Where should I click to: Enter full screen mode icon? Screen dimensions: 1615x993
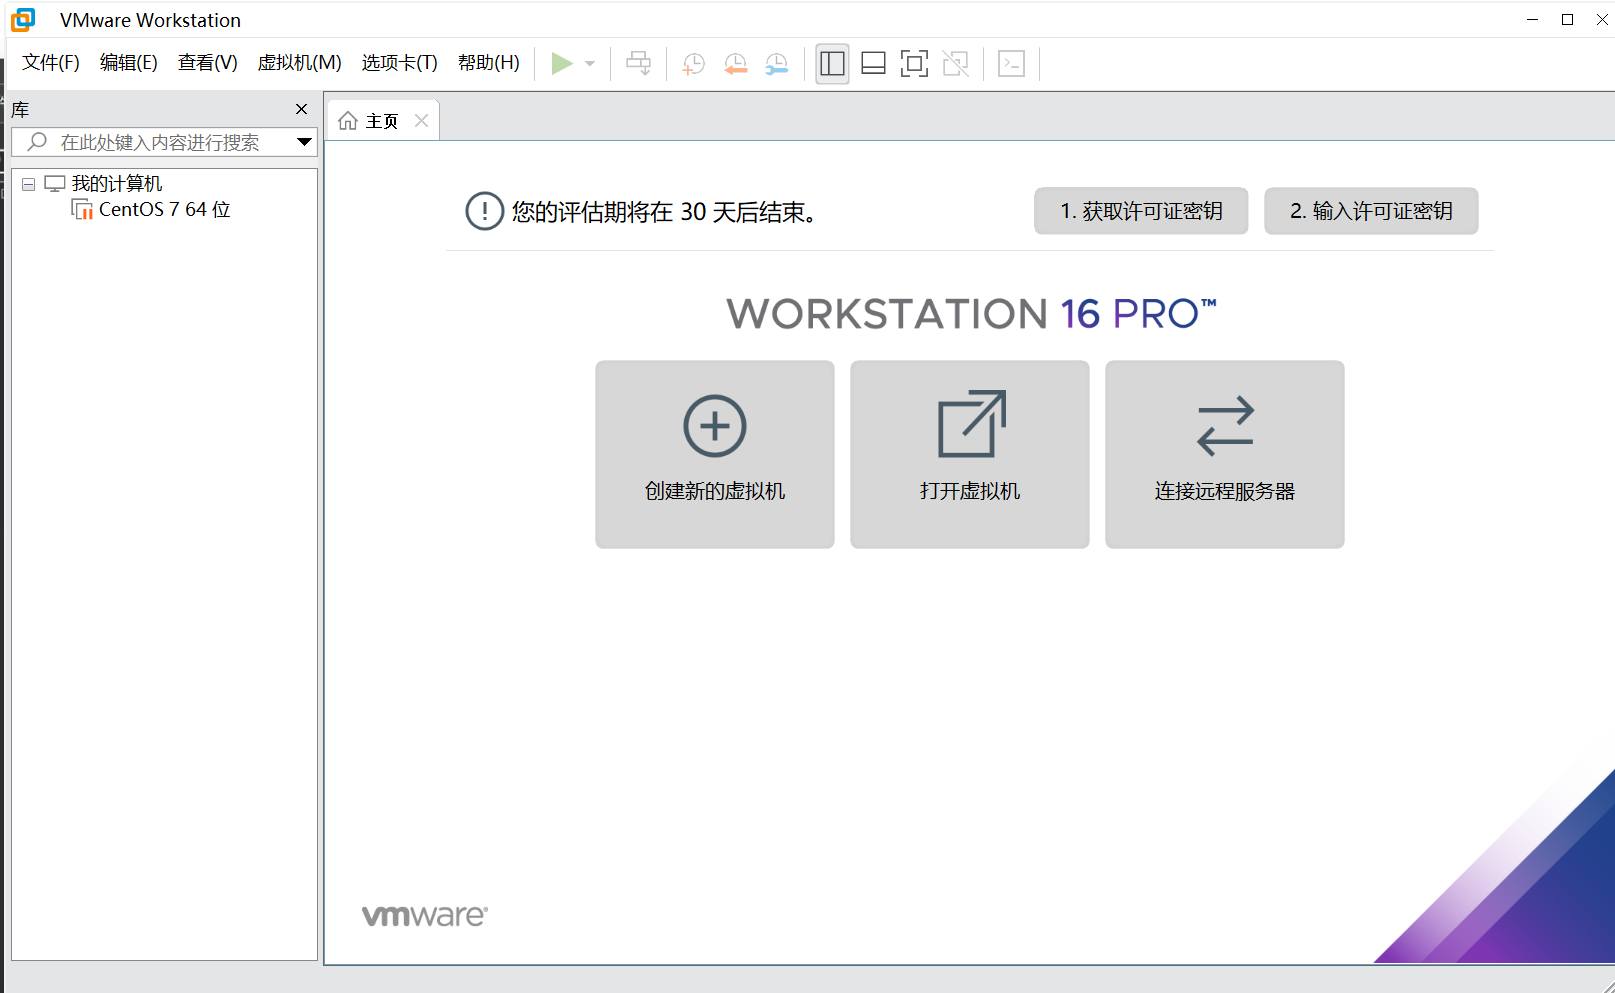[x=914, y=64]
